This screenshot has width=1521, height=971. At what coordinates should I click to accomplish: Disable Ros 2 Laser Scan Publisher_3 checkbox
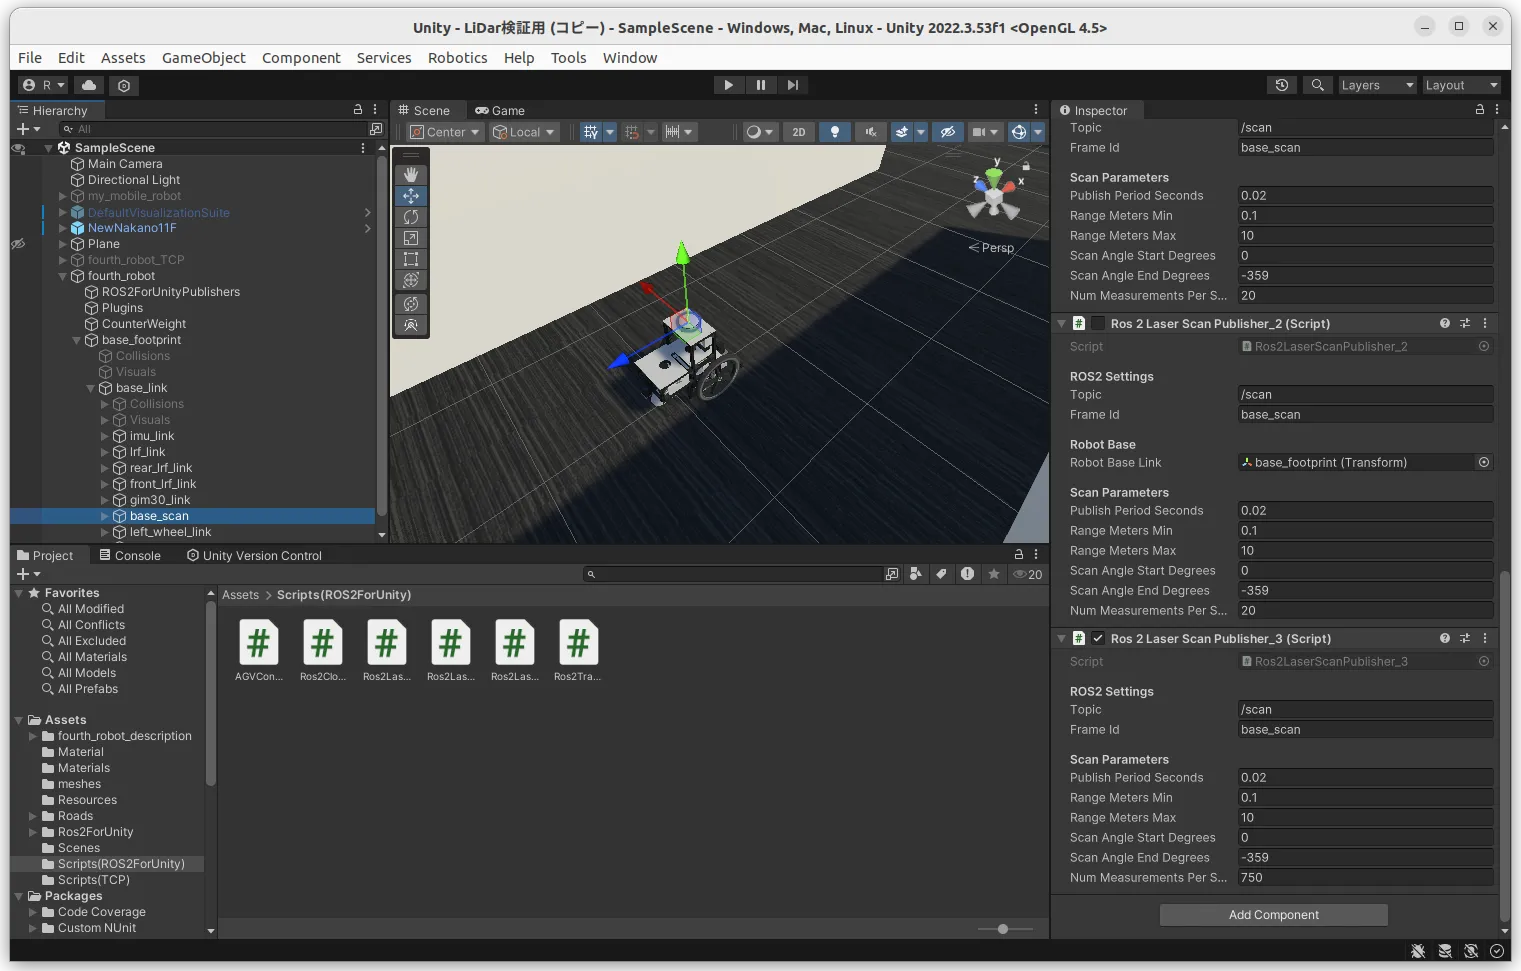coord(1098,638)
